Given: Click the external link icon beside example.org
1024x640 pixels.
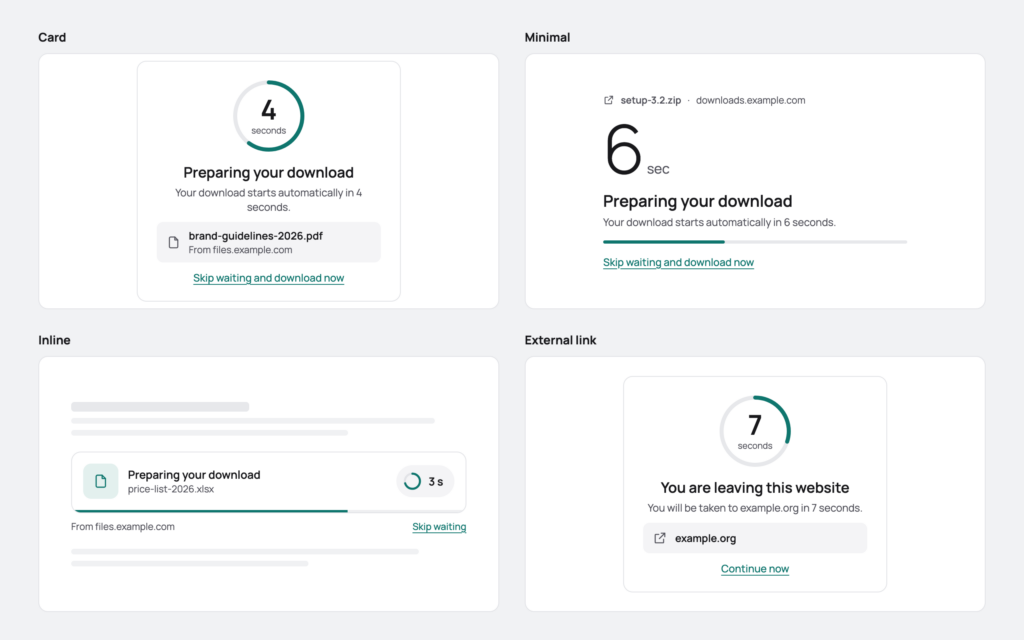Looking at the screenshot, I should [660, 538].
